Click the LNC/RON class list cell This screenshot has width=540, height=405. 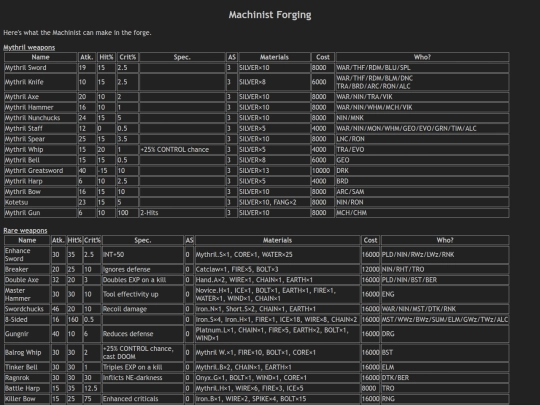[x=422, y=139]
